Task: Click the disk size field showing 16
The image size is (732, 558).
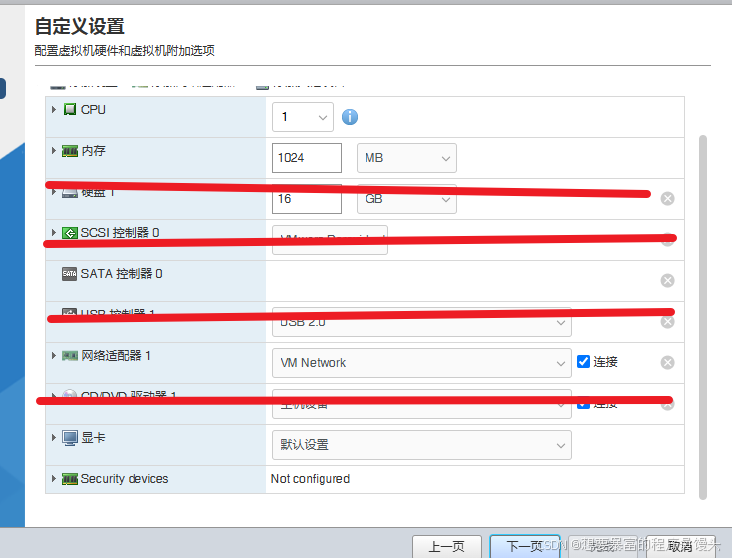Action: [307, 199]
